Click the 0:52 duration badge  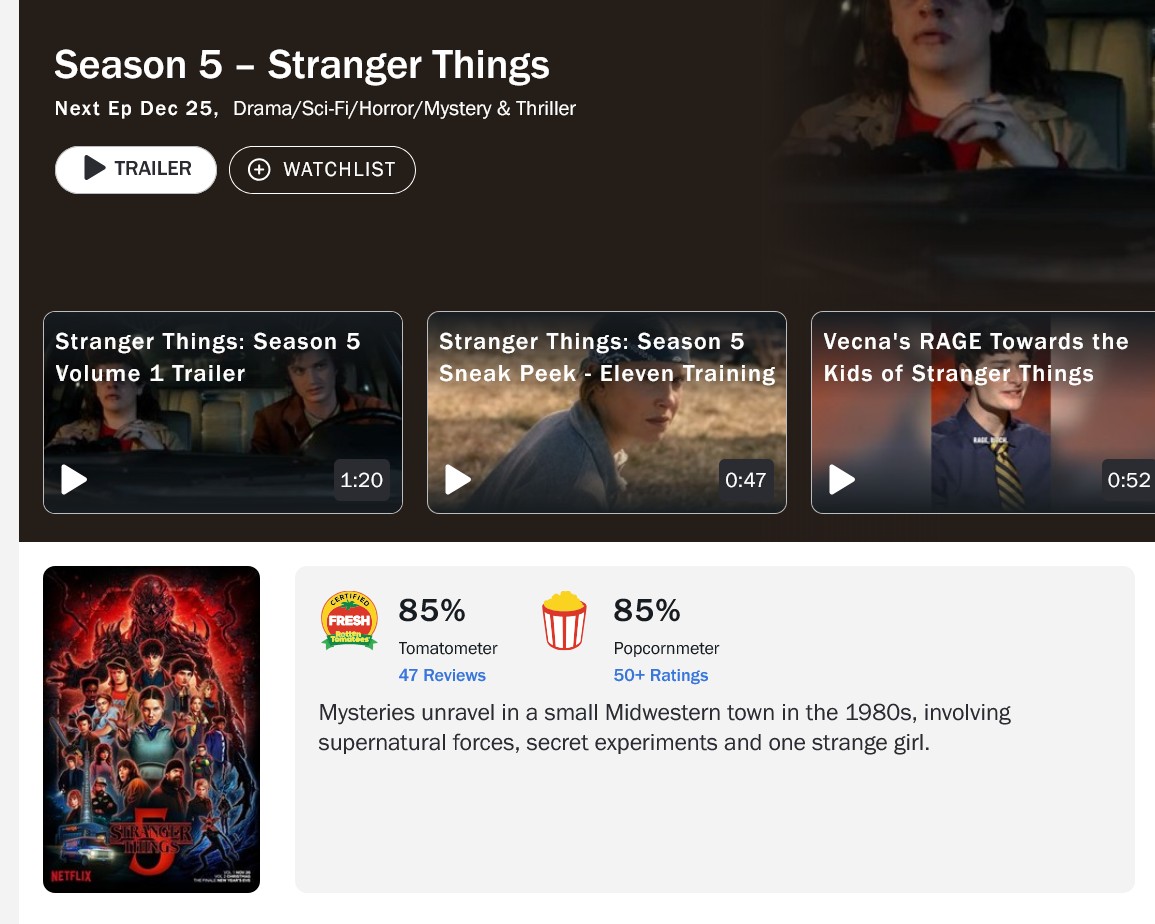click(1129, 480)
